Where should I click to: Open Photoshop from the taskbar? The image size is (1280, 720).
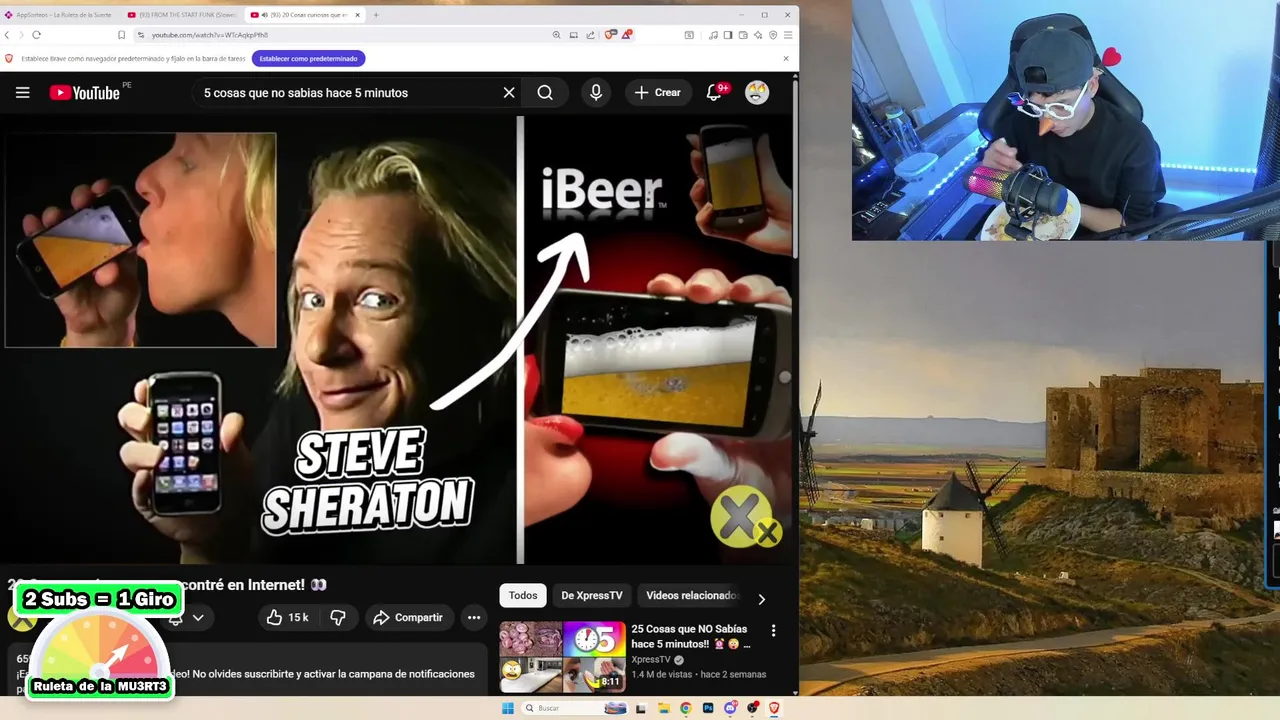(708, 708)
